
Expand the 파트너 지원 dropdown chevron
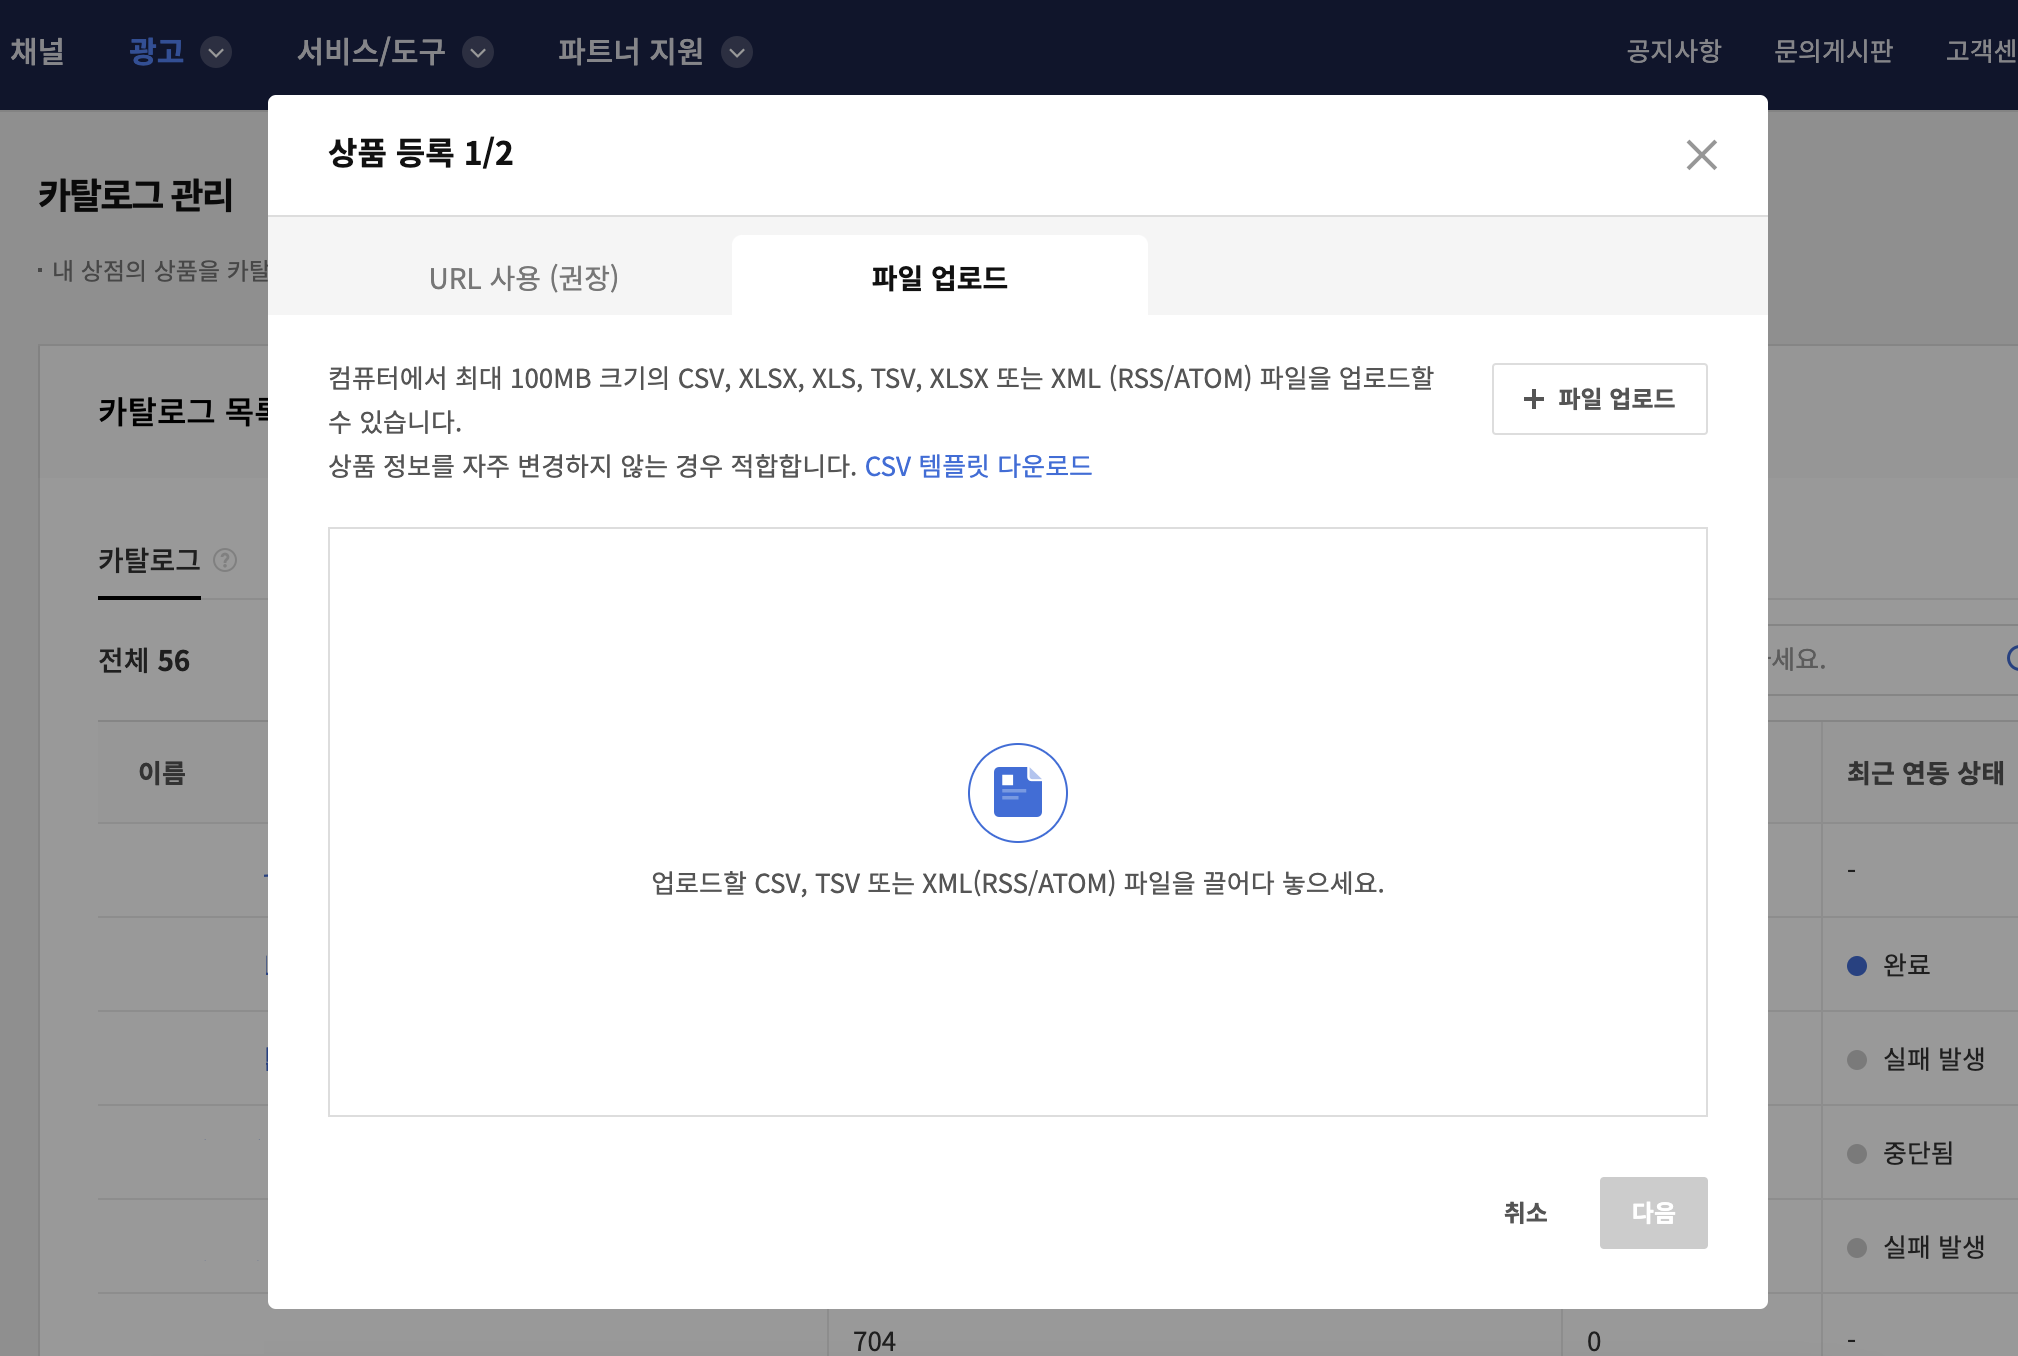tap(737, 52)
